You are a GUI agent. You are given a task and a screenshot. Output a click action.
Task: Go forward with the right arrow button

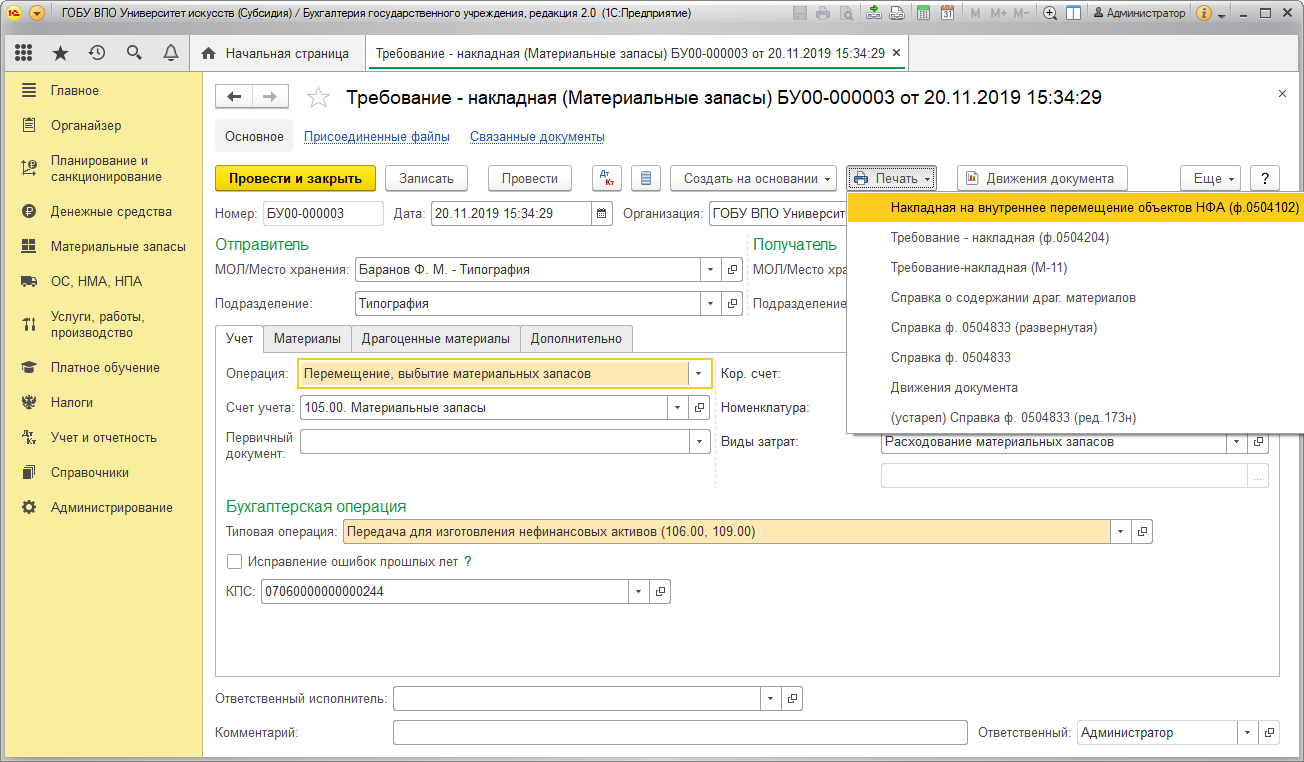pos(270,96)
